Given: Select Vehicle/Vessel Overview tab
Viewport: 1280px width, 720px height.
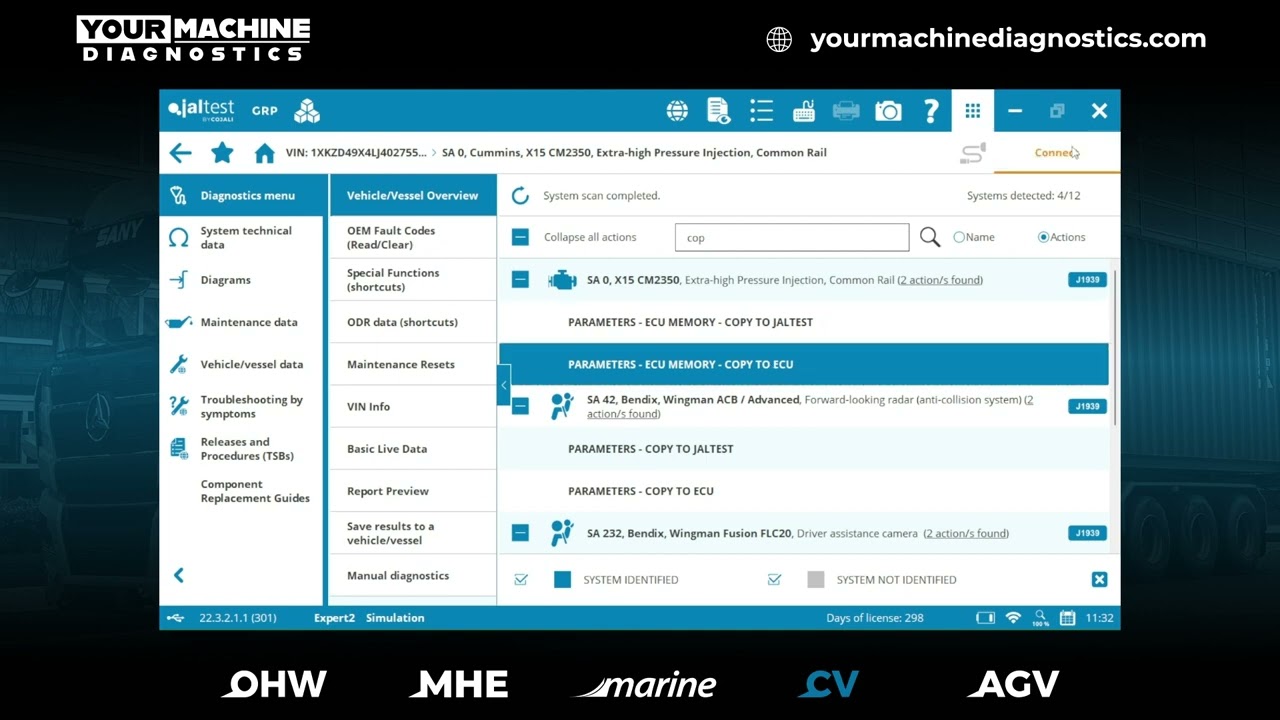Looking at the screenshot, I should (413, 195).
